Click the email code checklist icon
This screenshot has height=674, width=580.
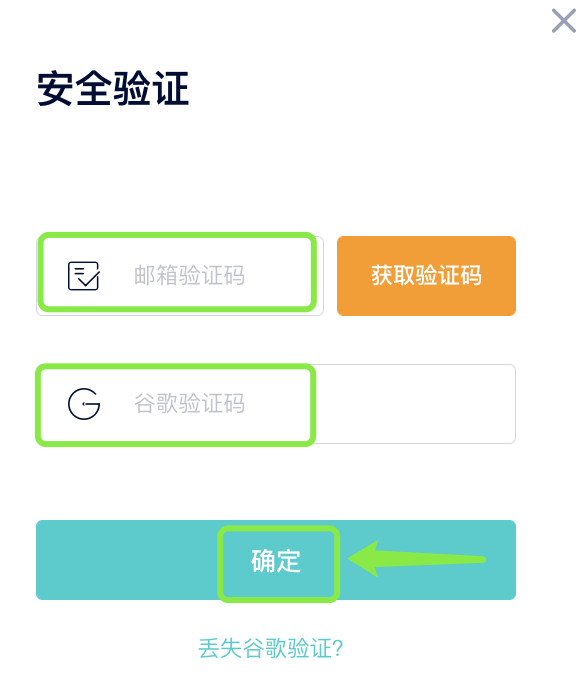pos(84,276)
